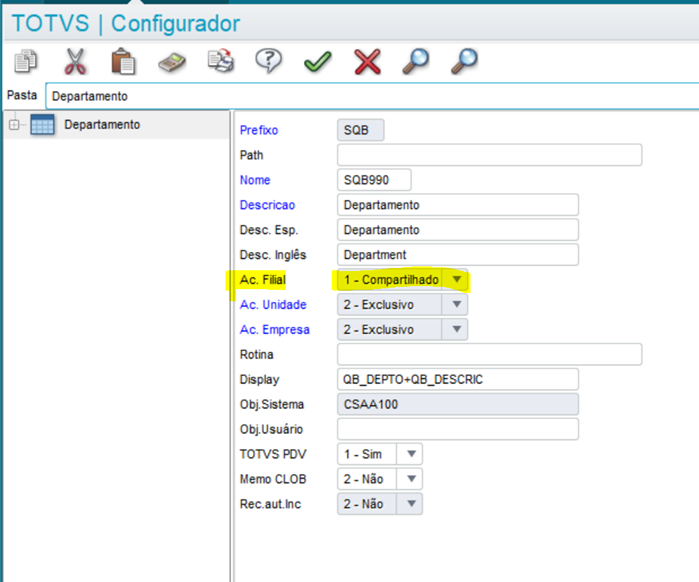Click the '1 - Sim' value text
The height and width of the screenshot is (582, 699).
[362, 454]
